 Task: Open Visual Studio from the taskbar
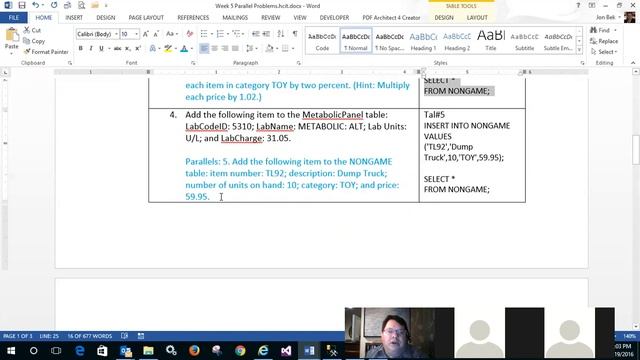coord(286,351)
